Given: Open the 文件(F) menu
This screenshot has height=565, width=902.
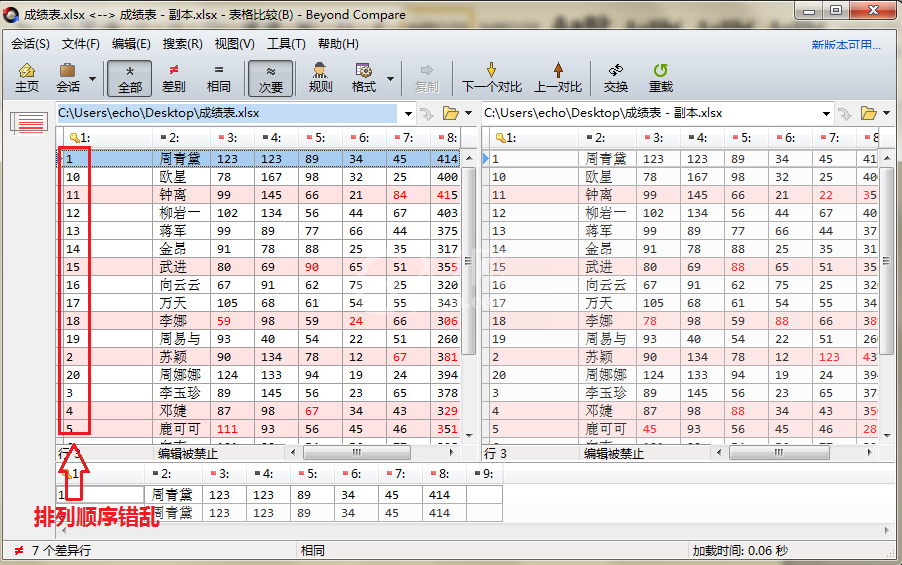Looking at the screenshot, I should [x=81, y=44].
